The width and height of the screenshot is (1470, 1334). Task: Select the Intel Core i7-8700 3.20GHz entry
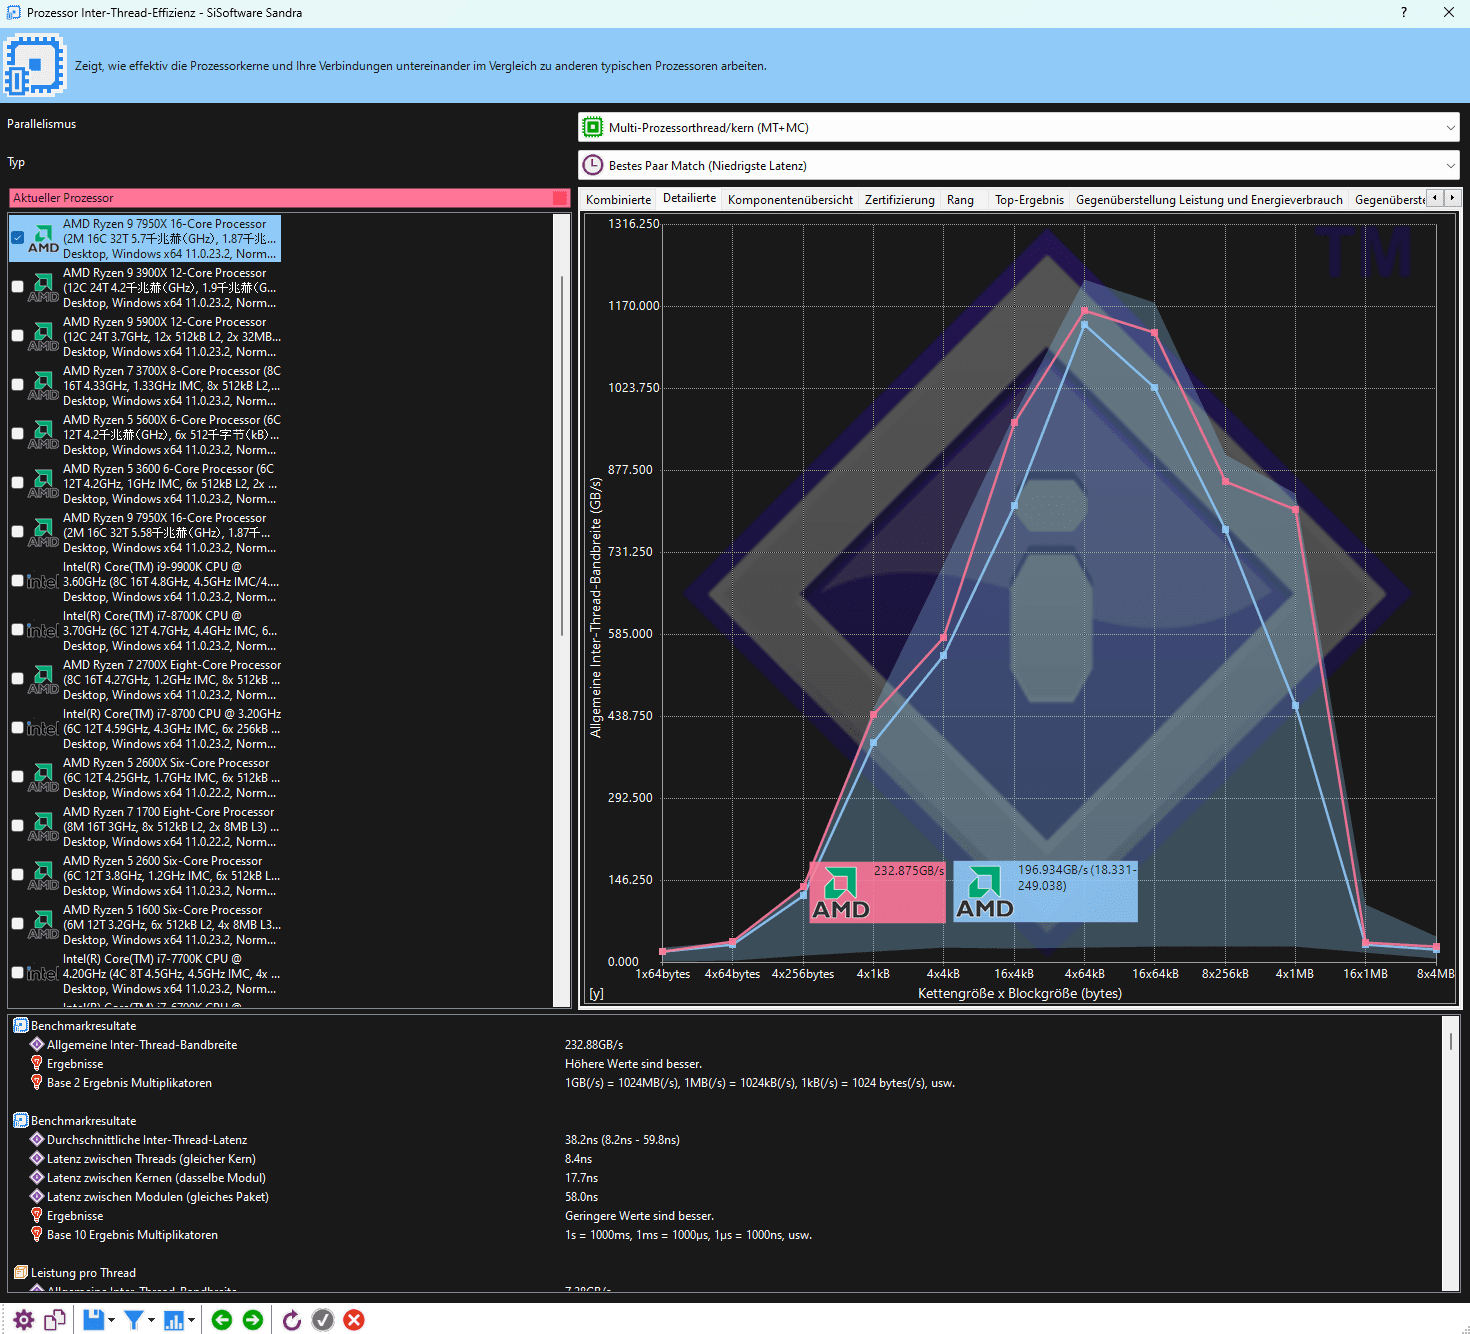pos(145,728)
